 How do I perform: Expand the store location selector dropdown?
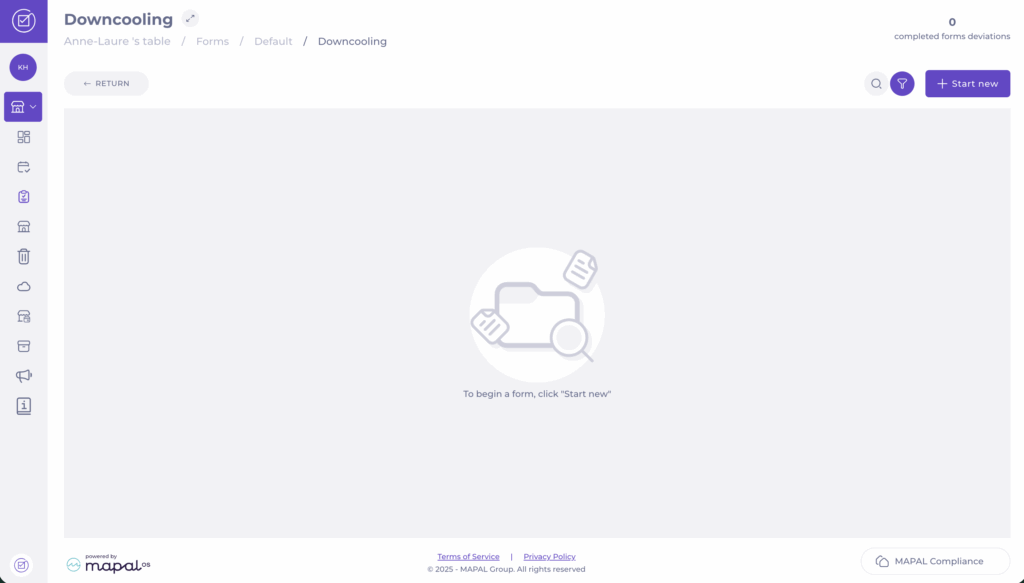pyautogui.click(x=23, y=106)
